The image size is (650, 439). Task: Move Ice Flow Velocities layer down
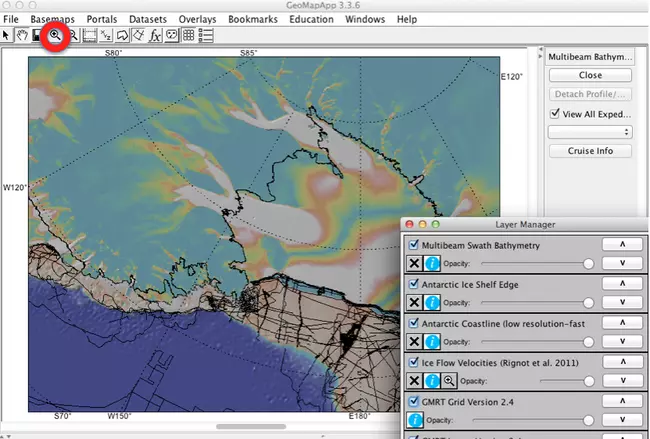621,380
